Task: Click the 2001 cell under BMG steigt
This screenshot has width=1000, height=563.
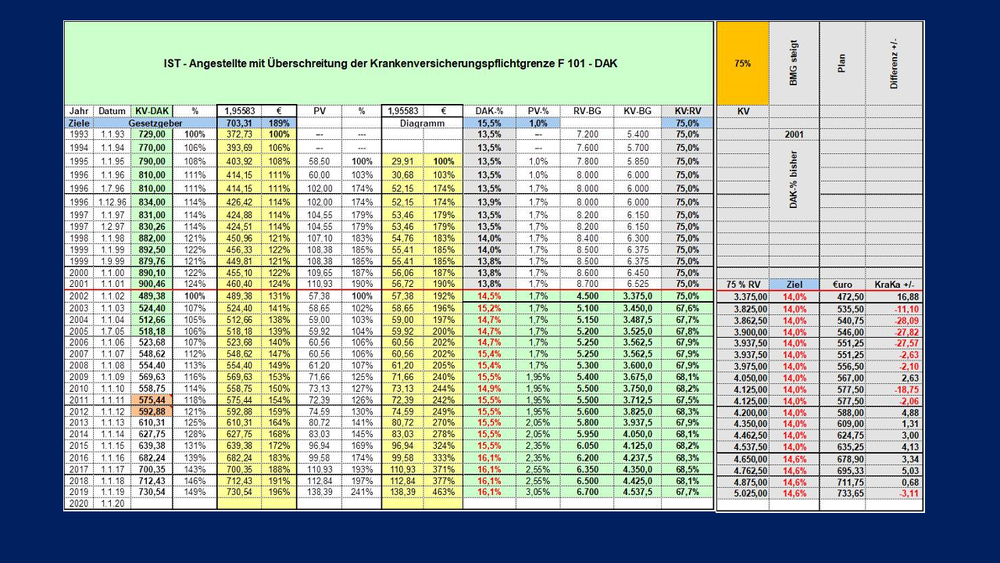Action: 794,135
